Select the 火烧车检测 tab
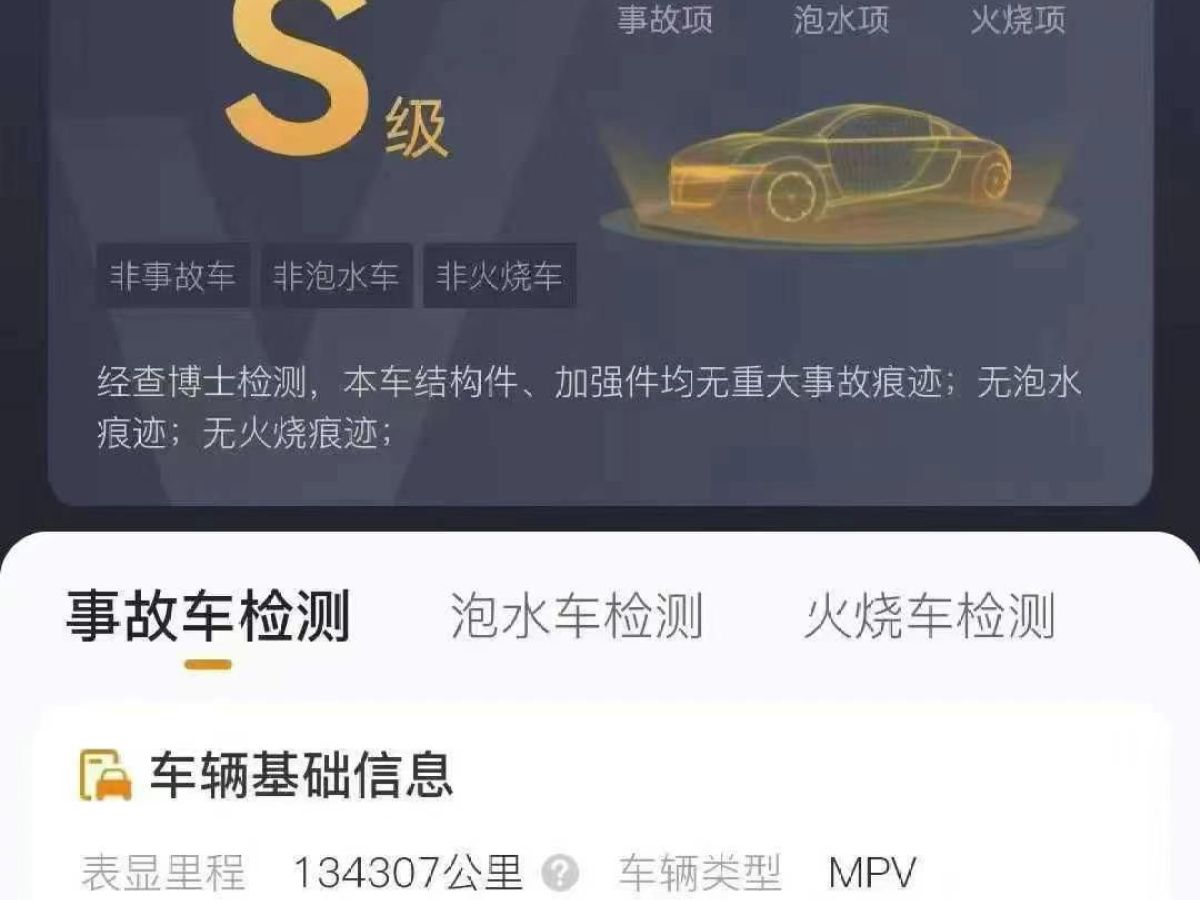This screenshot has width=1200, height=900. pyautogui.click(x=930, y=615)
